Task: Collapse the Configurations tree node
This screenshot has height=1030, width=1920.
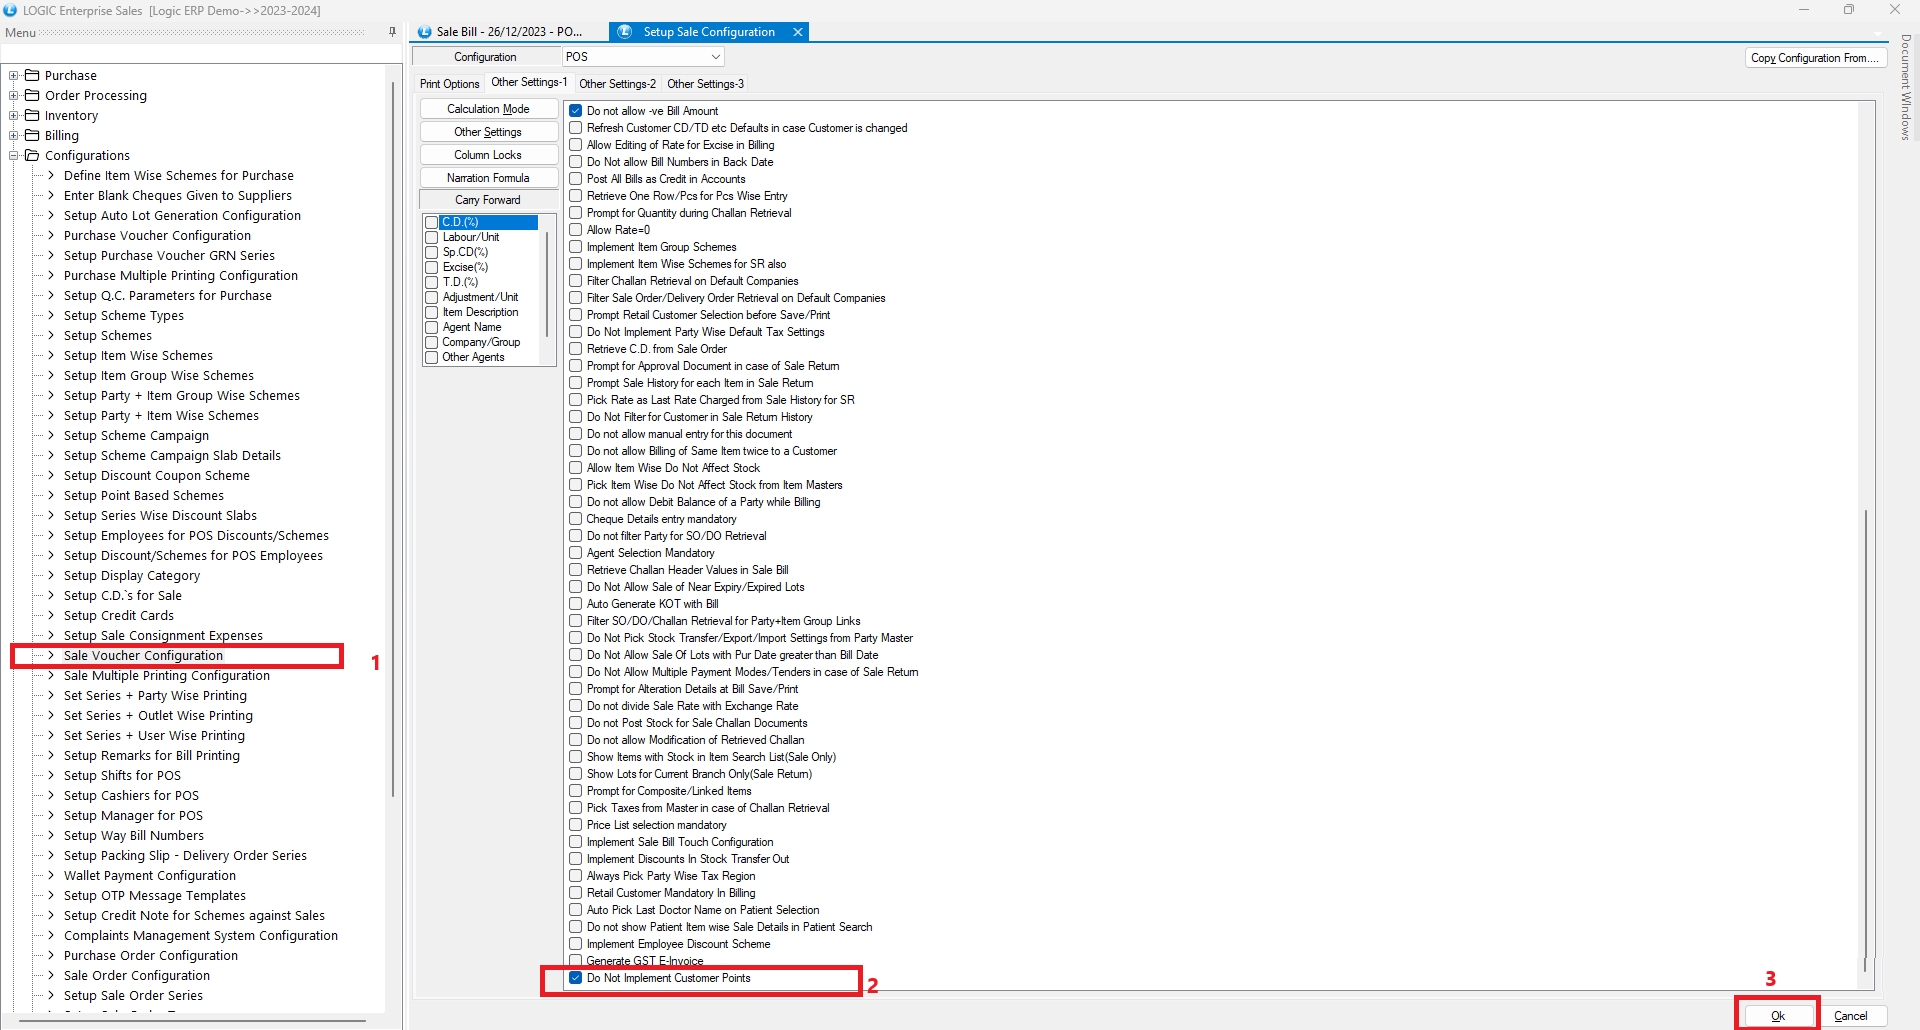Action: tap(14, 155)
